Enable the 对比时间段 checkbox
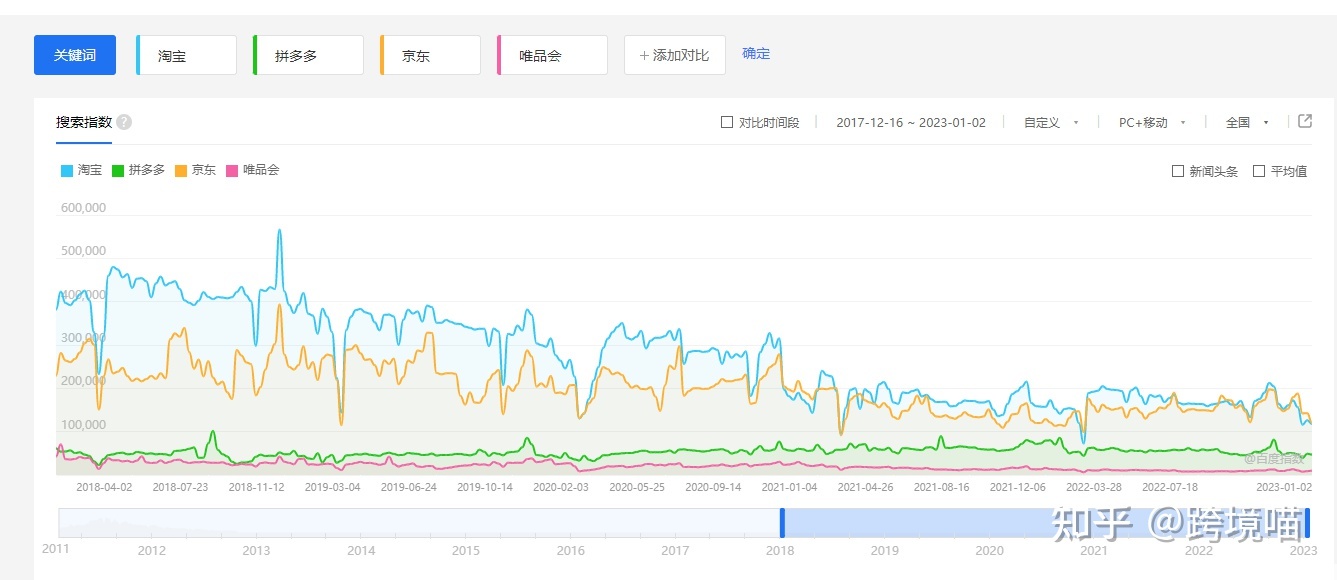1337x580 pixels. click(727, 122)
